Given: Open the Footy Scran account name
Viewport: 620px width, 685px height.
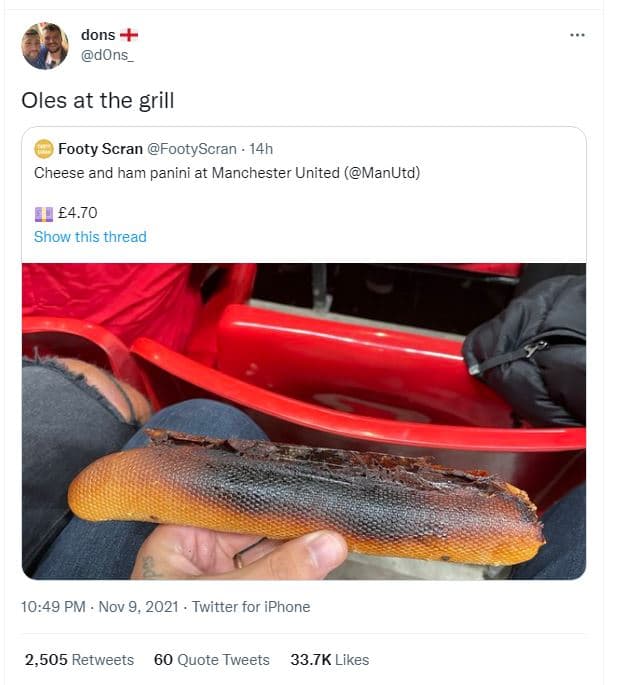Looking at the screenshot, I should [x=100, y=149].
